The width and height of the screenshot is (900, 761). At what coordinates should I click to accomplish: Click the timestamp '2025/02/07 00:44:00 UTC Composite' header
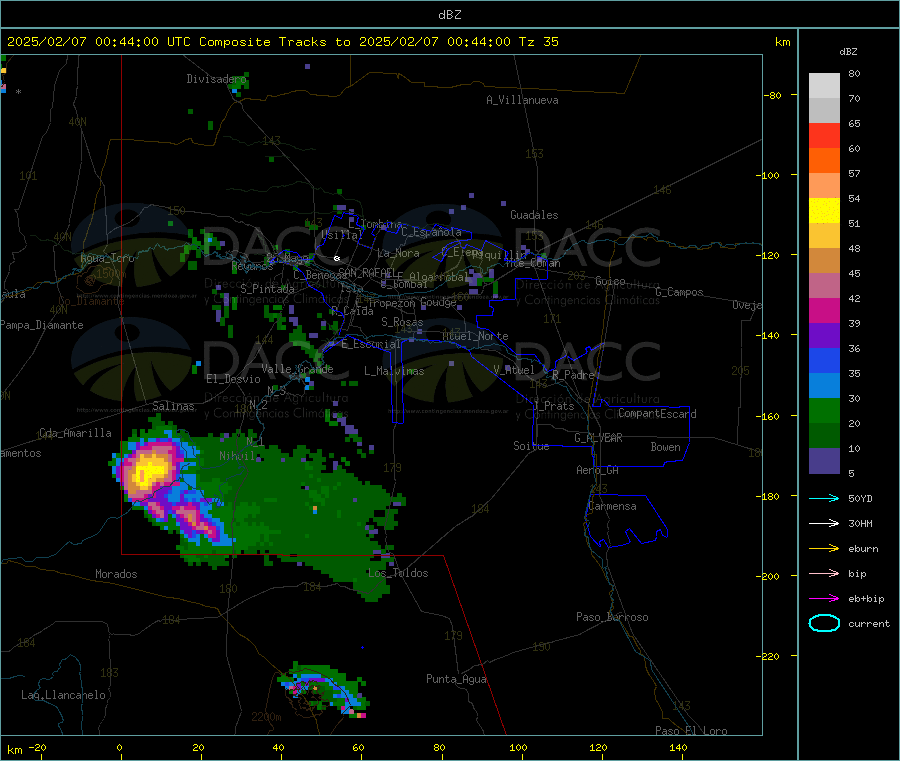coord(138,42)
